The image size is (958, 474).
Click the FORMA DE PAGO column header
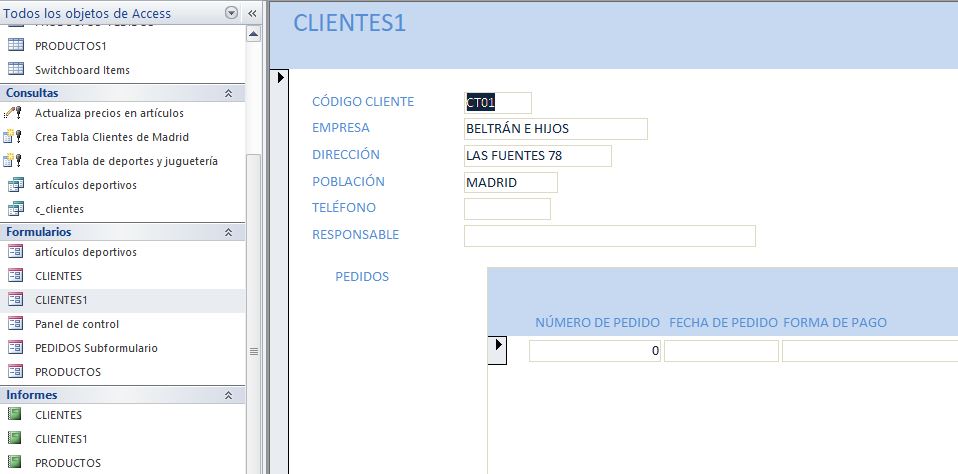(x=835, y=323)
